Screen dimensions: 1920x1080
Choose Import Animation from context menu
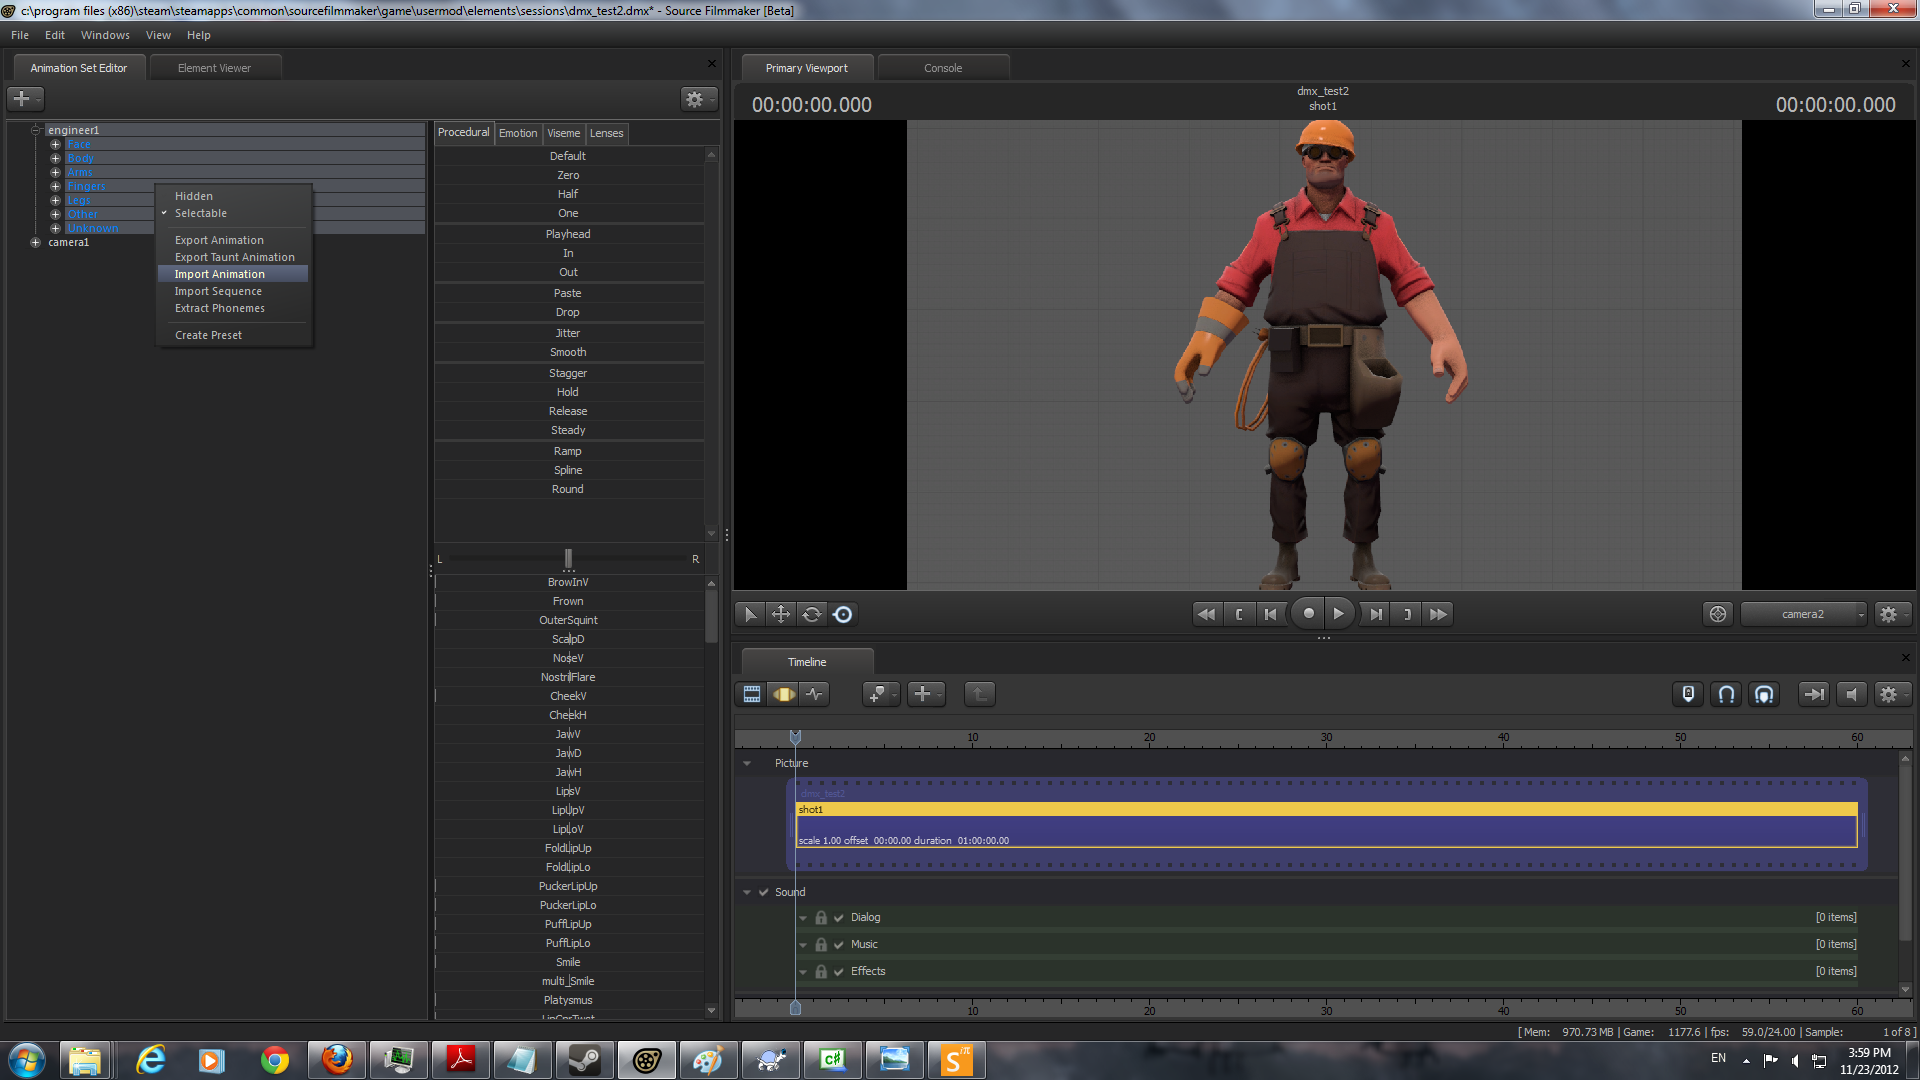(x=233, y=274)
